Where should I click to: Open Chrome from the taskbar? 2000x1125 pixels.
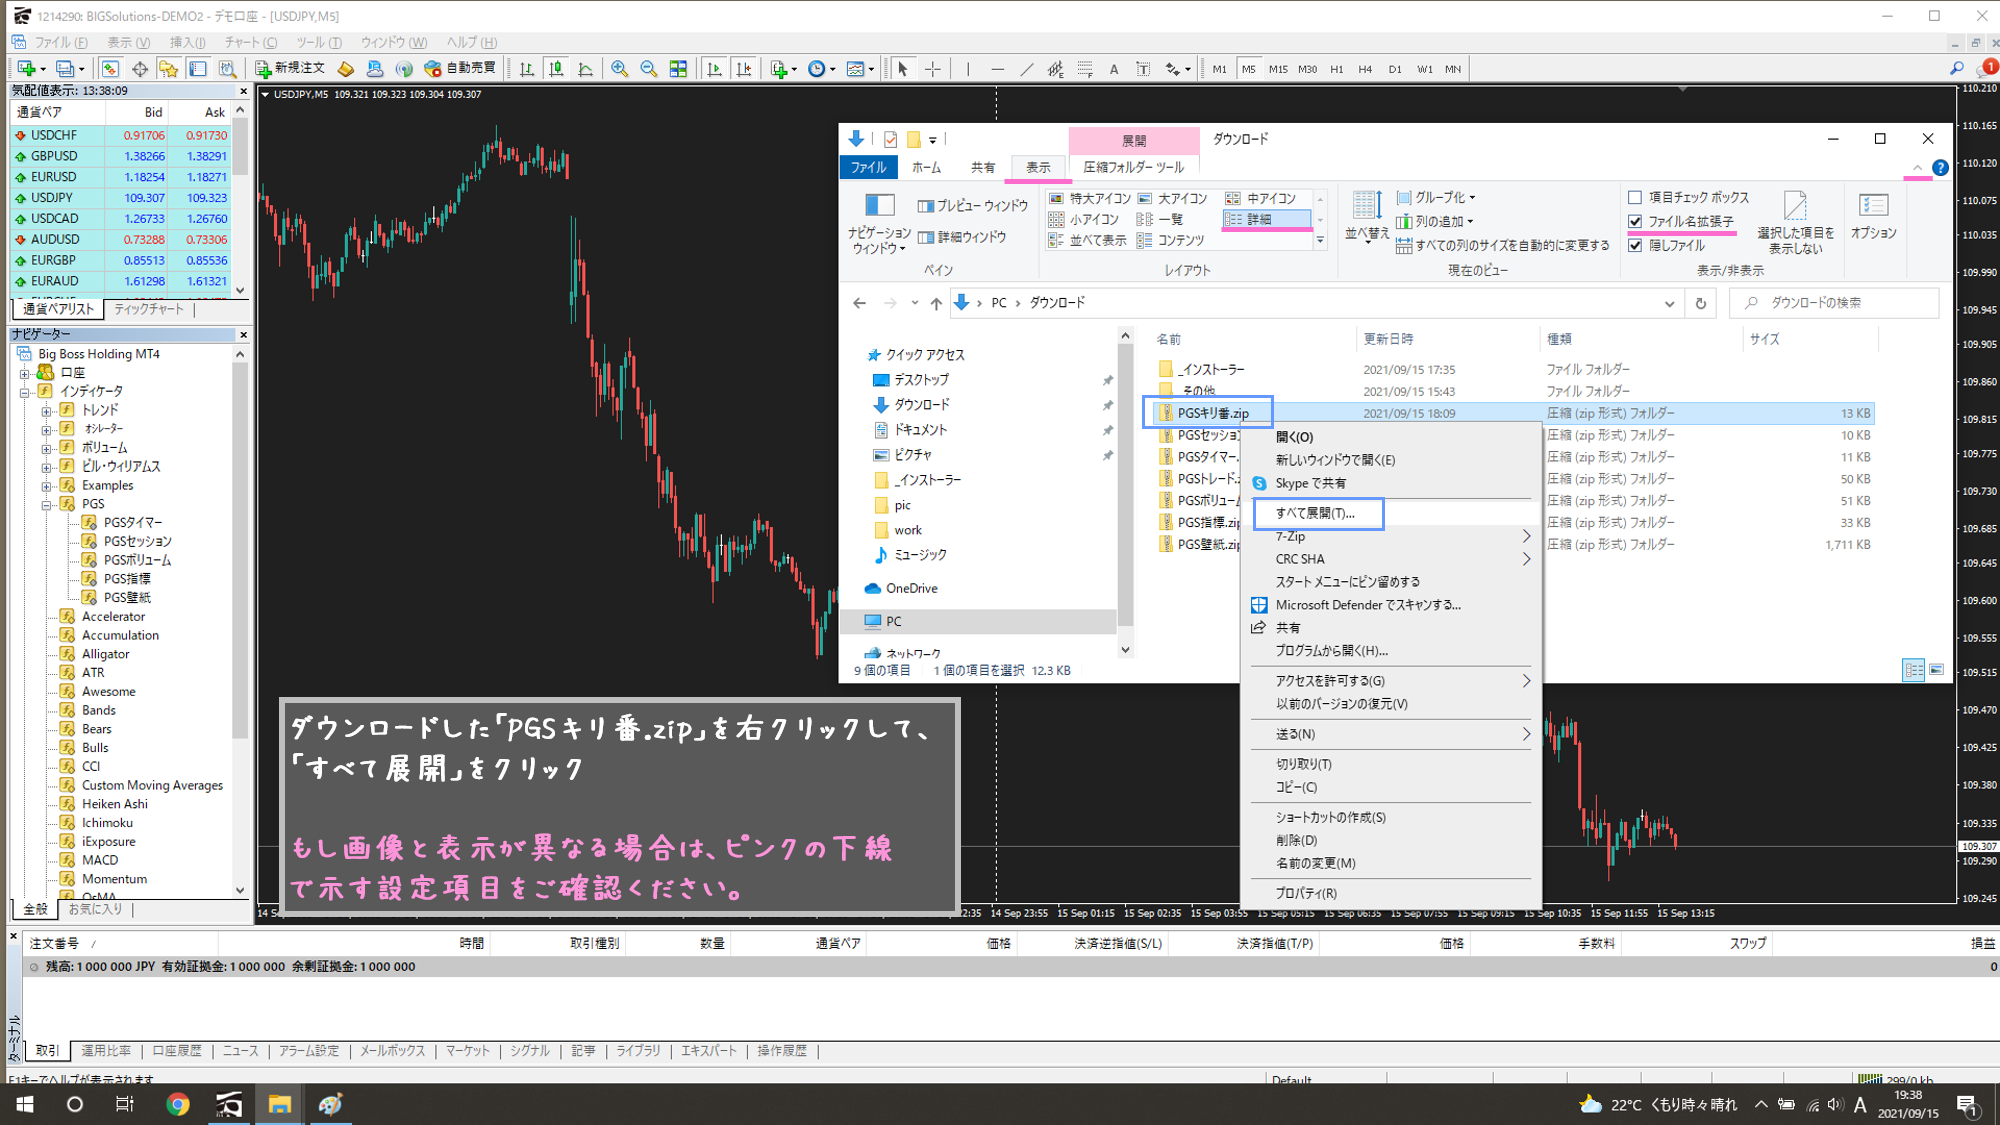[x=178, y=1104]
